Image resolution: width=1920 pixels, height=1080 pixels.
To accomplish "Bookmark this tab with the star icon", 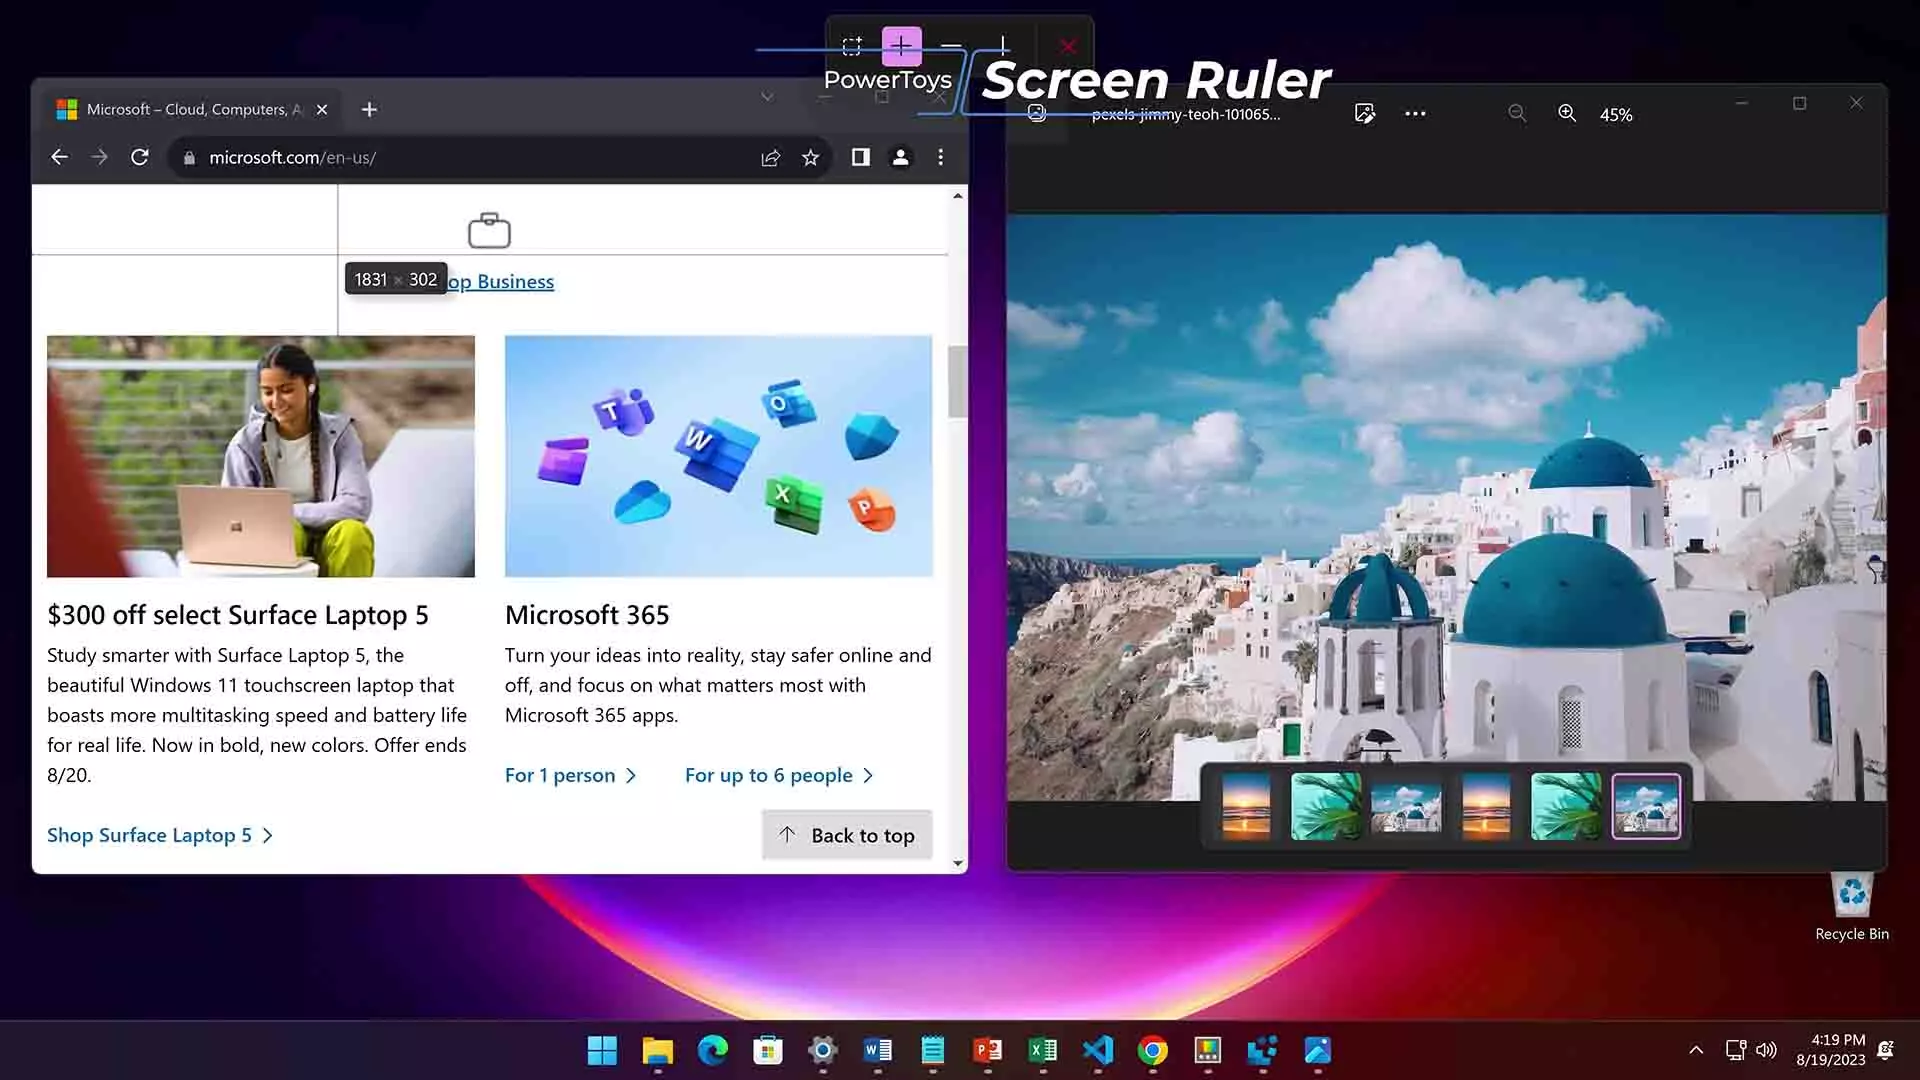I will click(811, 158).
